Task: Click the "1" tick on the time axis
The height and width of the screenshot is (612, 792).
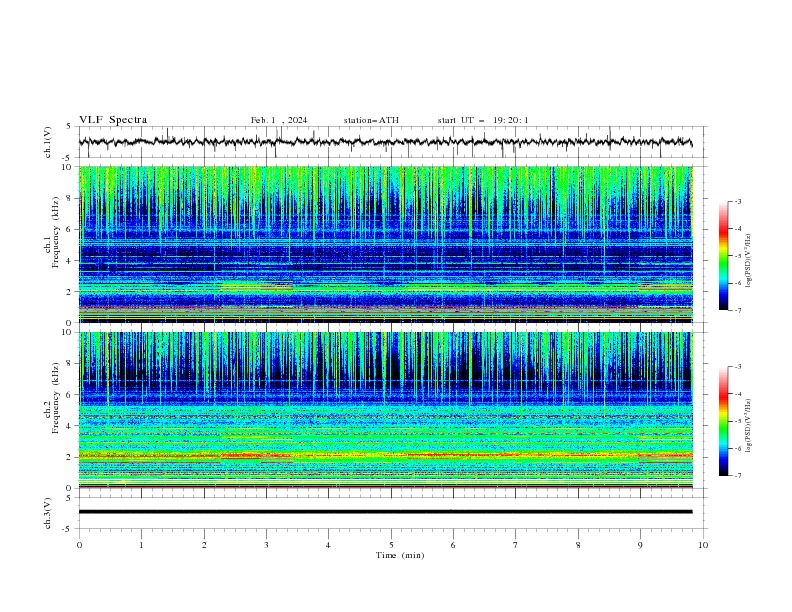Action: [141, 545]
